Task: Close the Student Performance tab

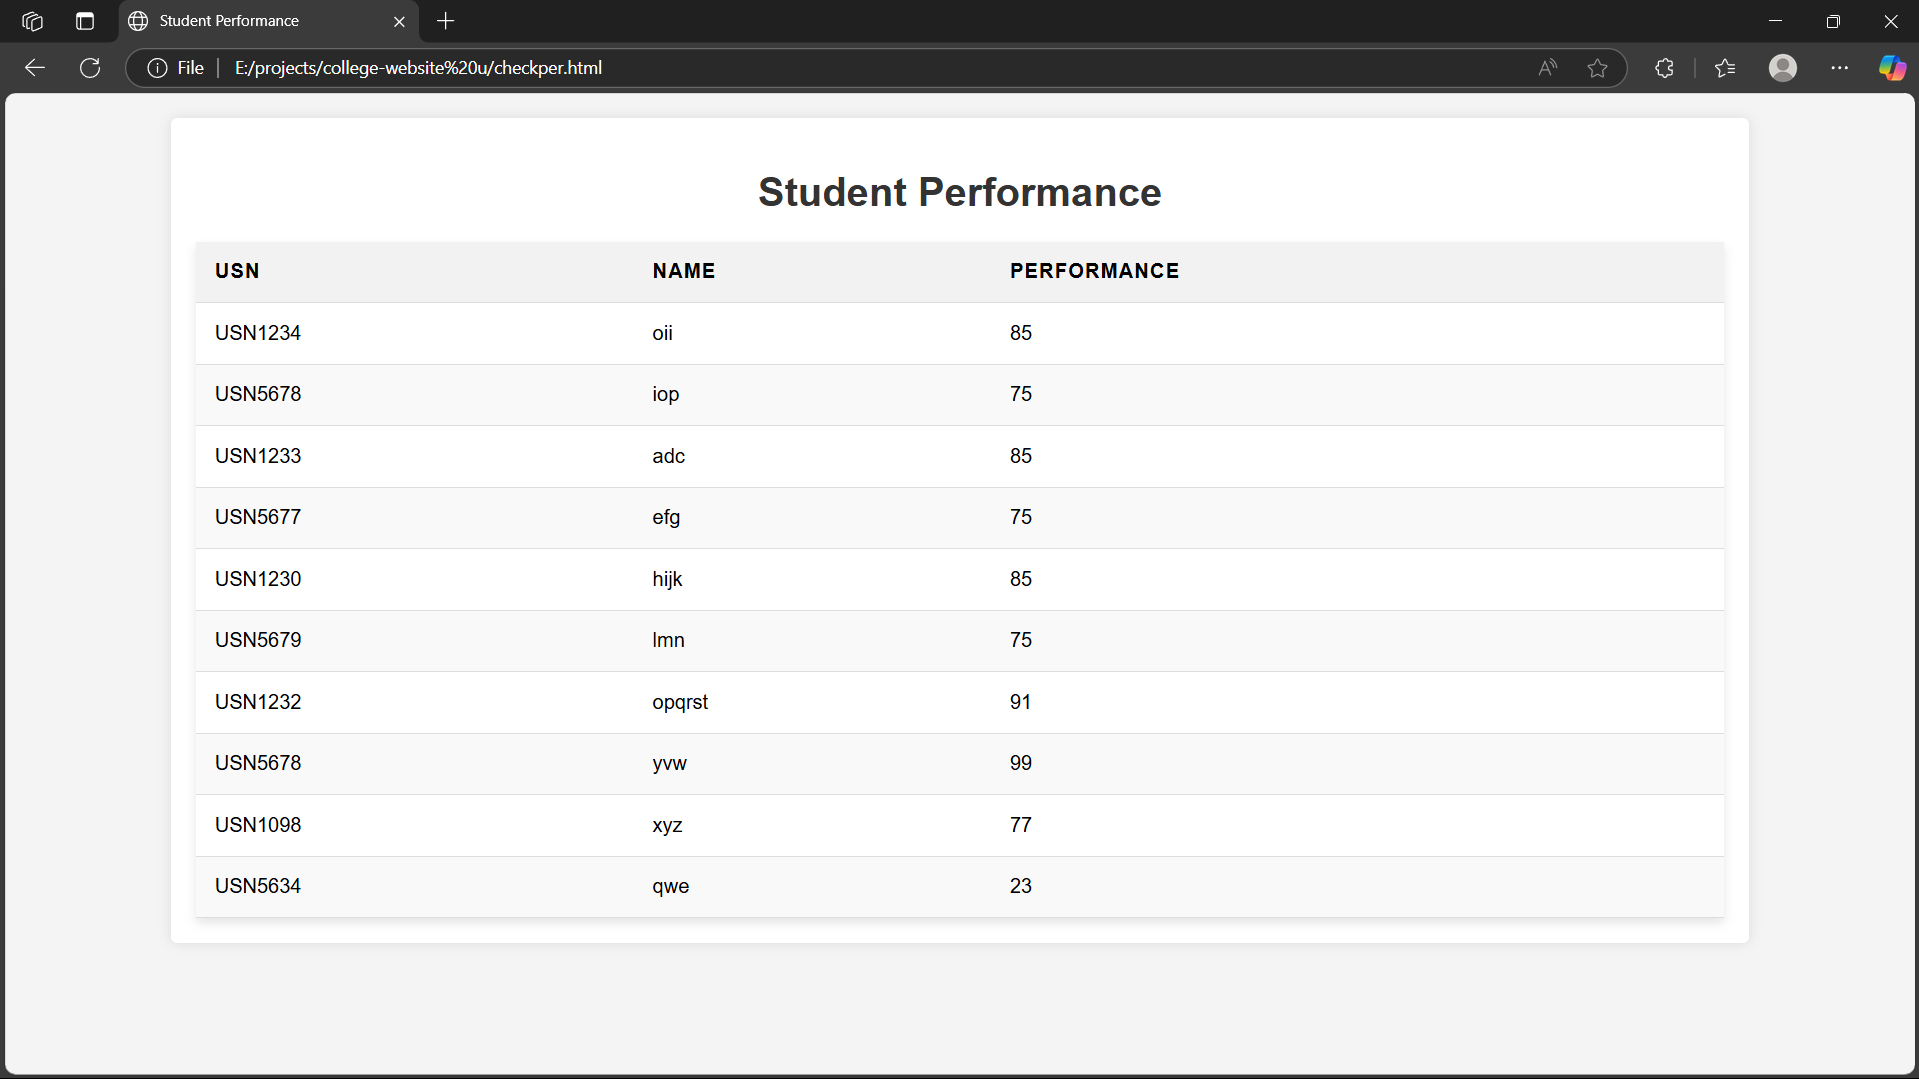Action: (399, 21)
